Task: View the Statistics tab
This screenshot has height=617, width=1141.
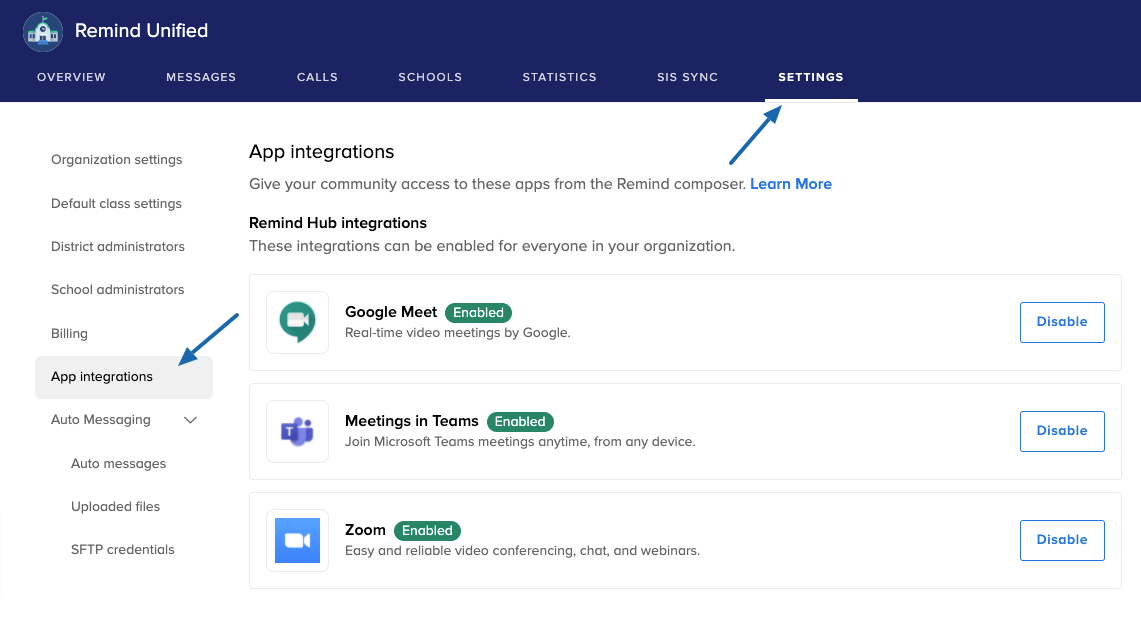Action: coord(559,77)
